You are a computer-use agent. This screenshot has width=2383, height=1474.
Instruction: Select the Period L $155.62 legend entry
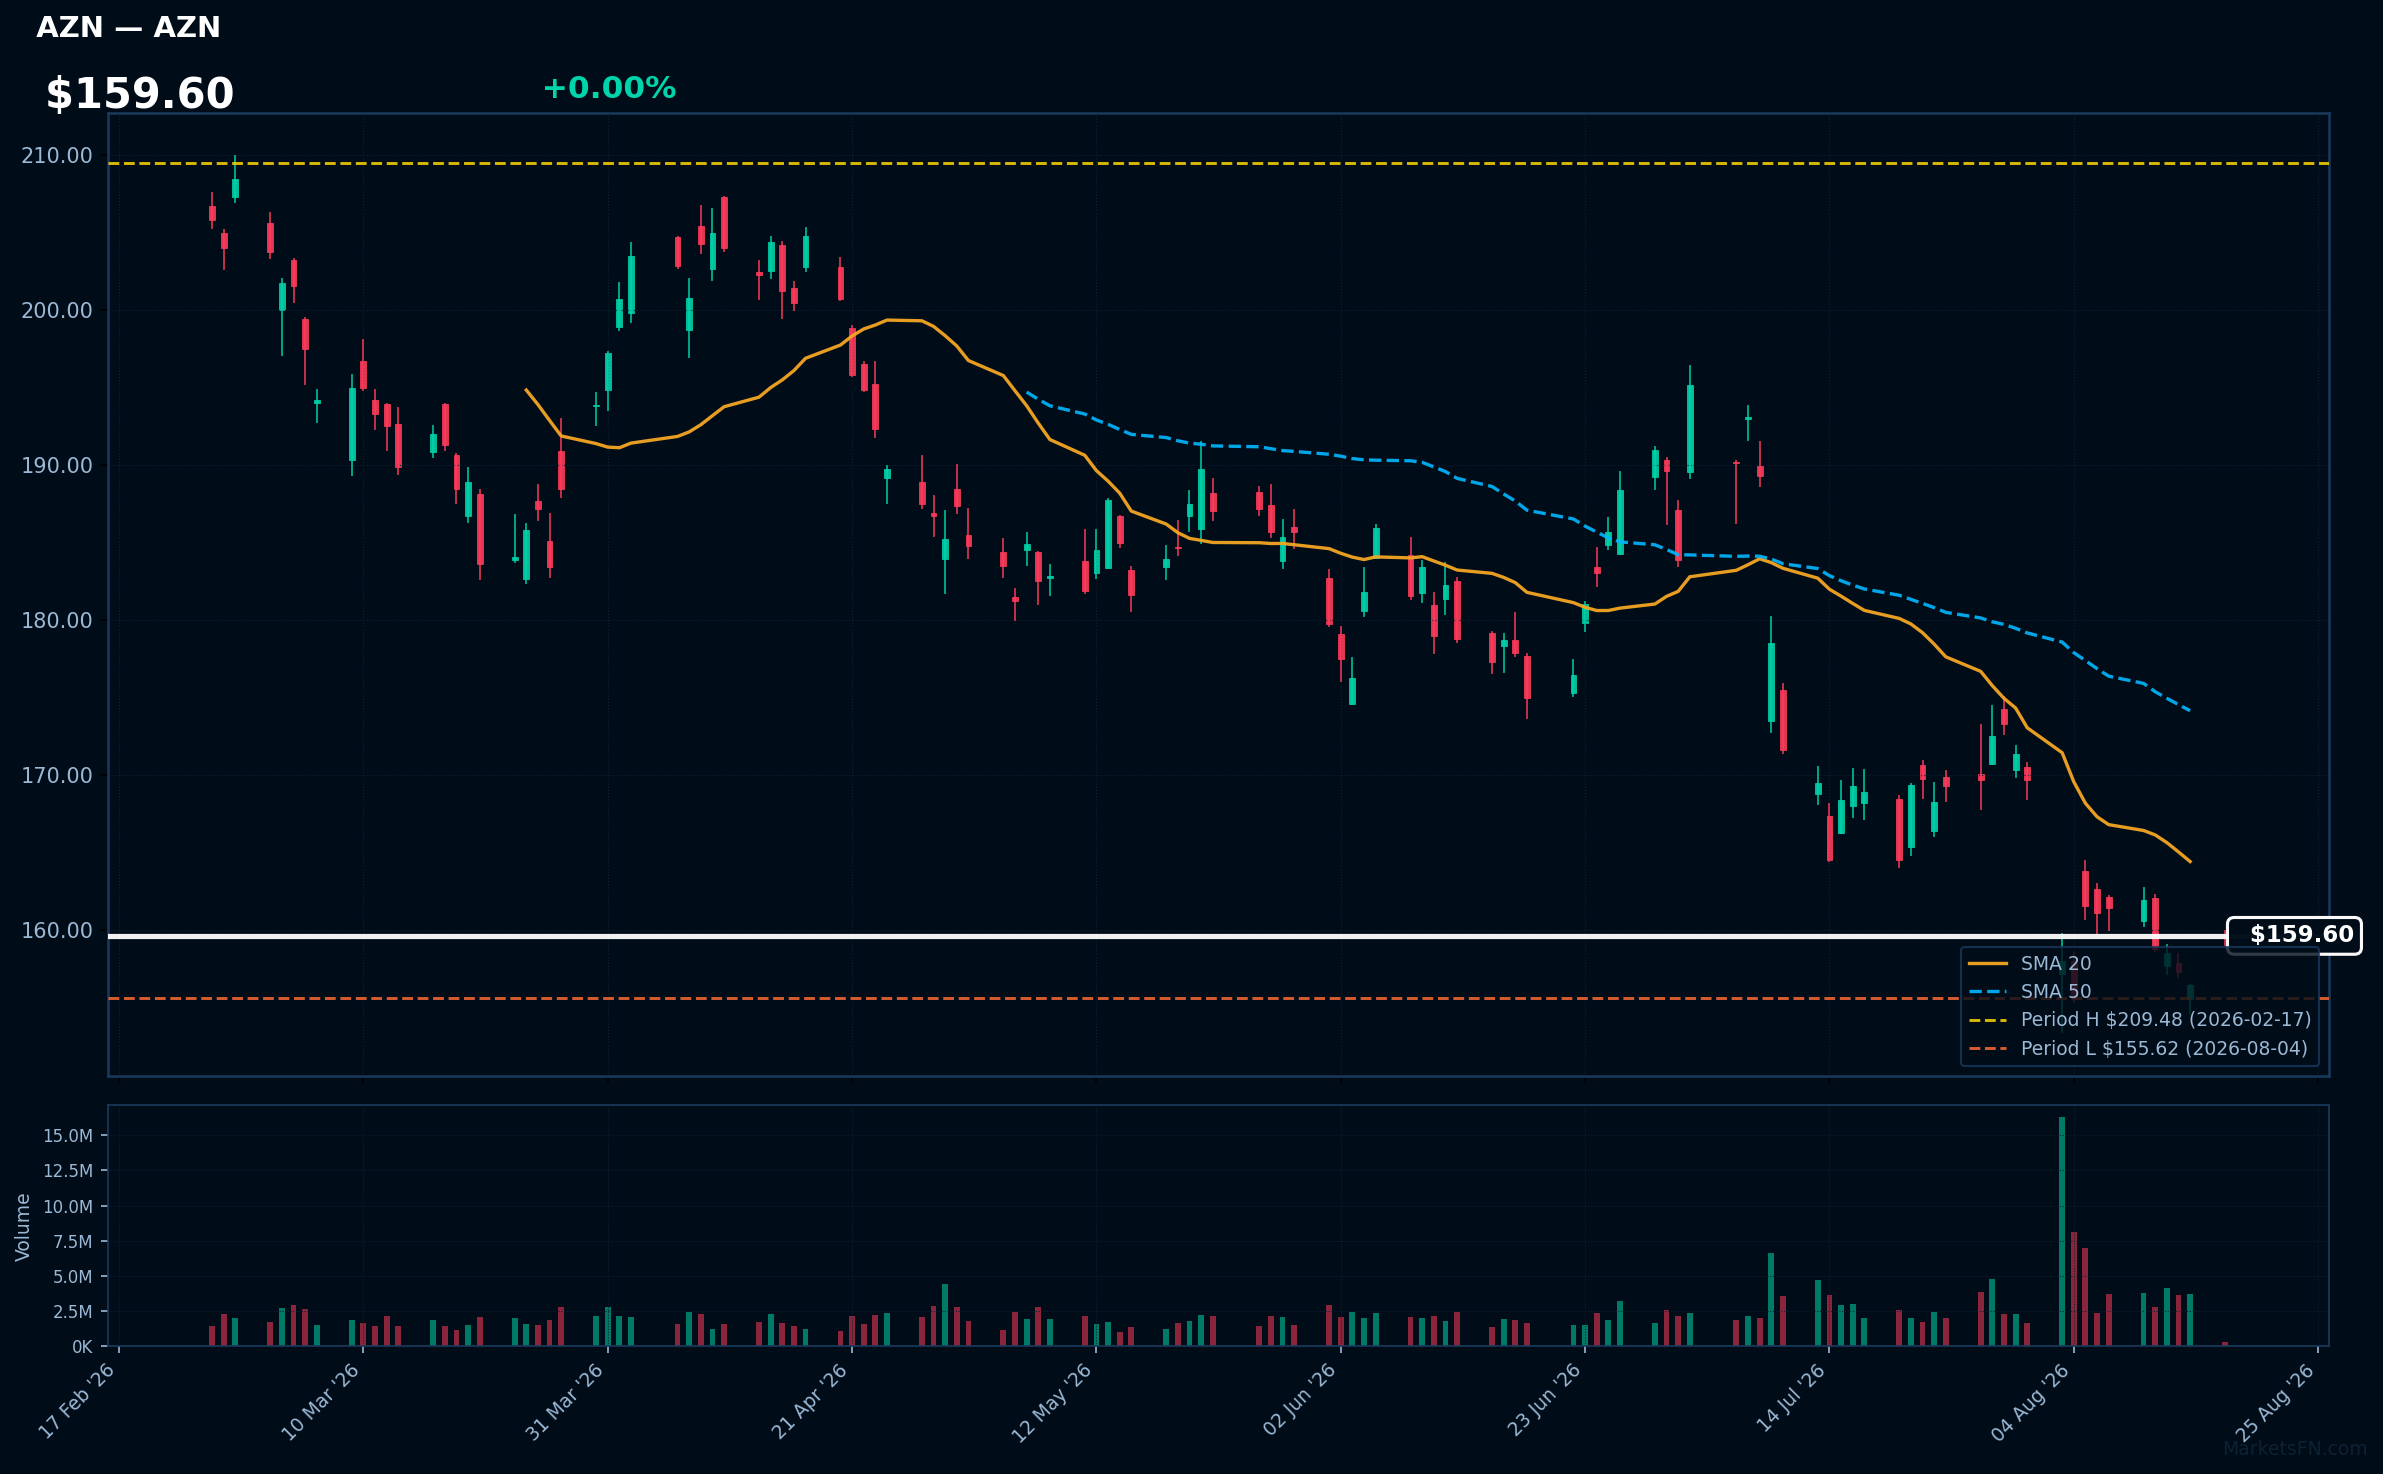click(x=2164, y=1049)
